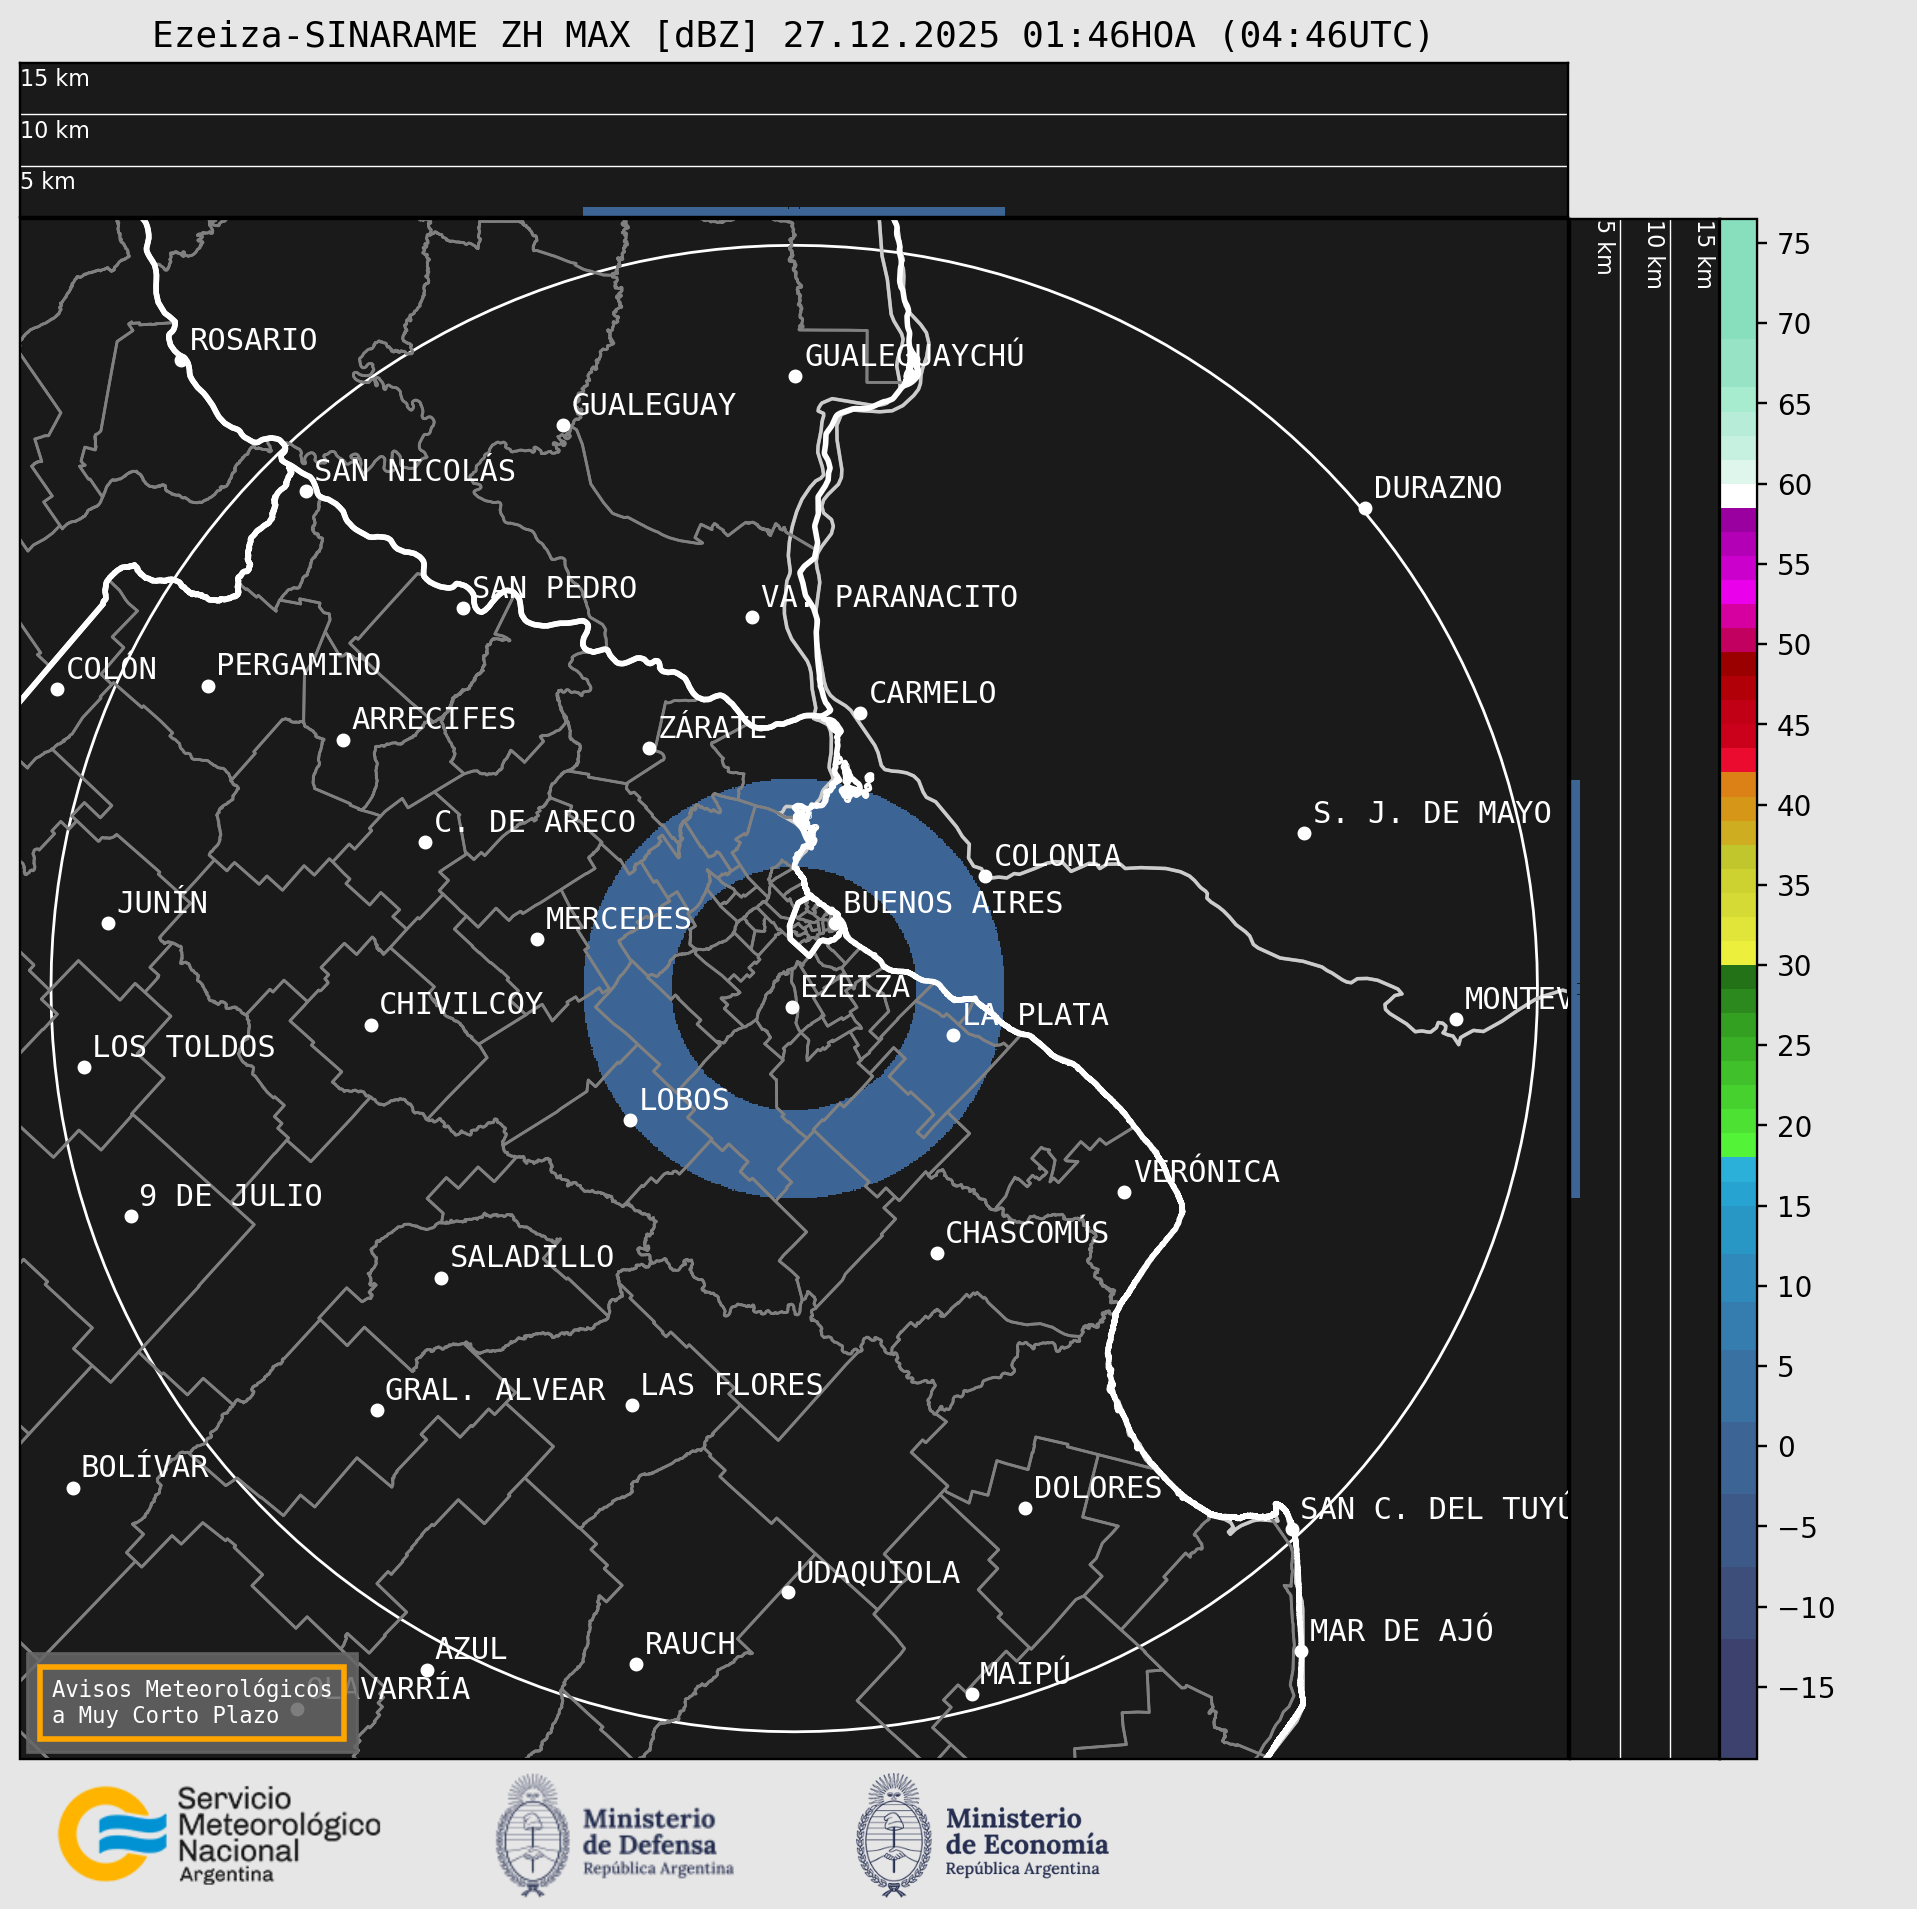Select the Junín city marker dot

[108, 923]
